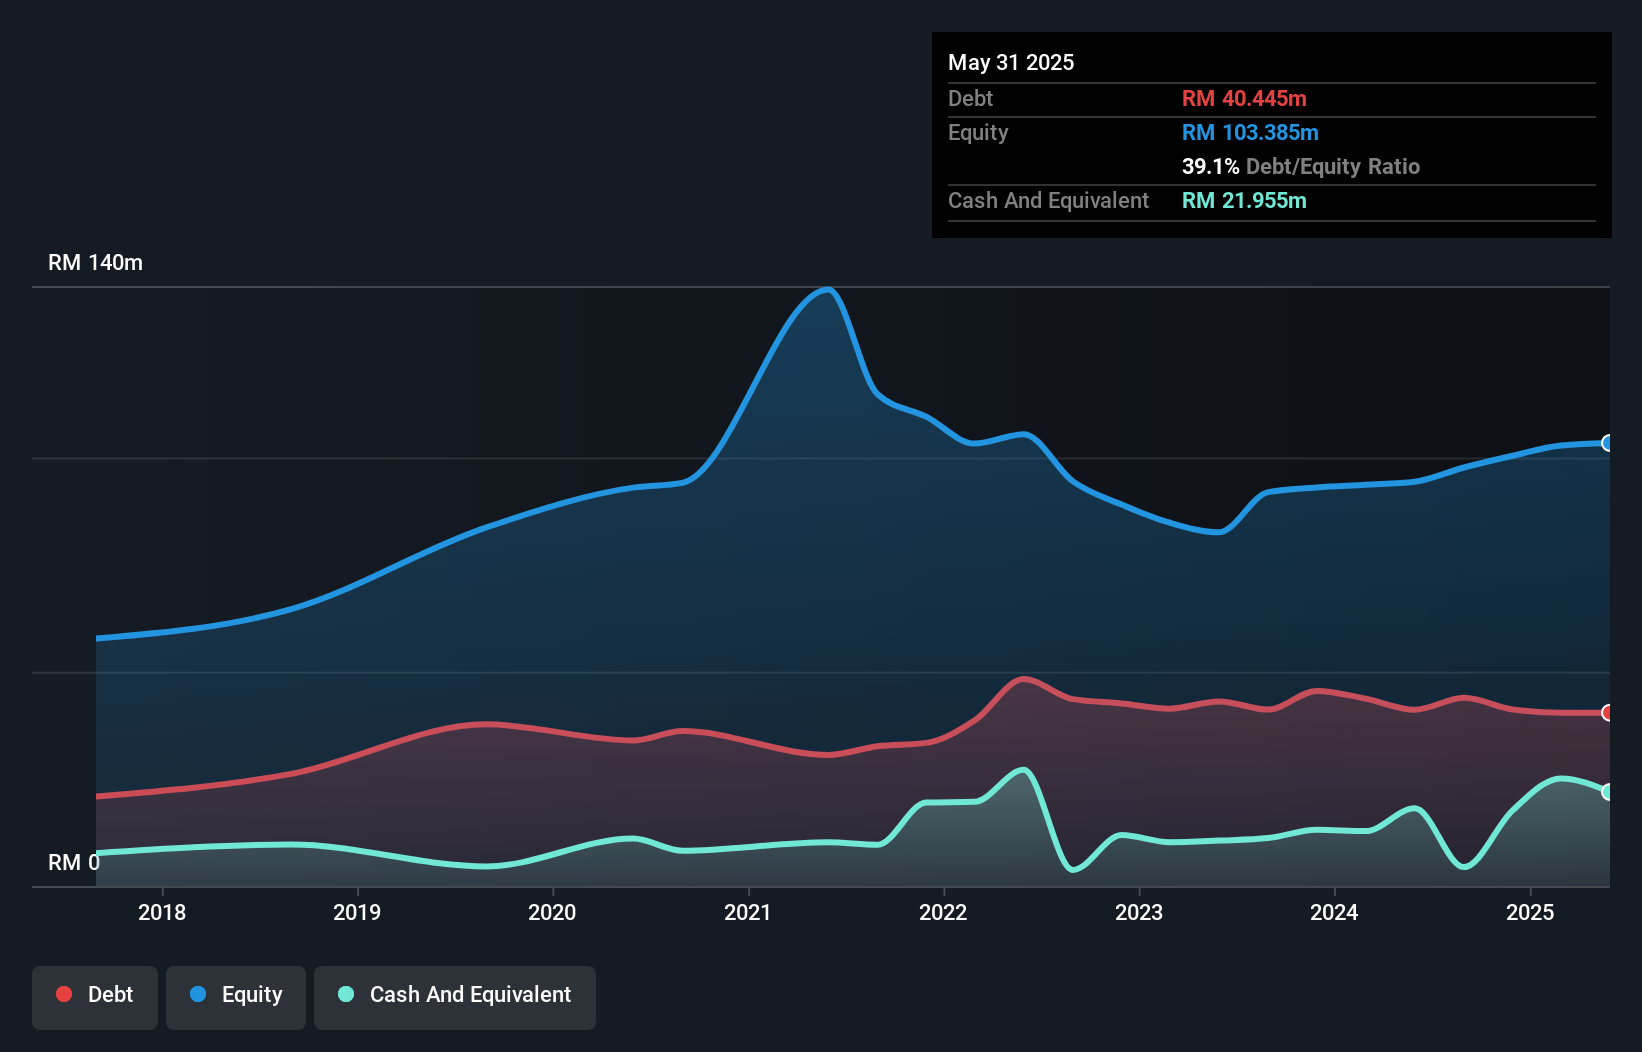Expand the Debt/Equity Ratio row for details

1301,166
